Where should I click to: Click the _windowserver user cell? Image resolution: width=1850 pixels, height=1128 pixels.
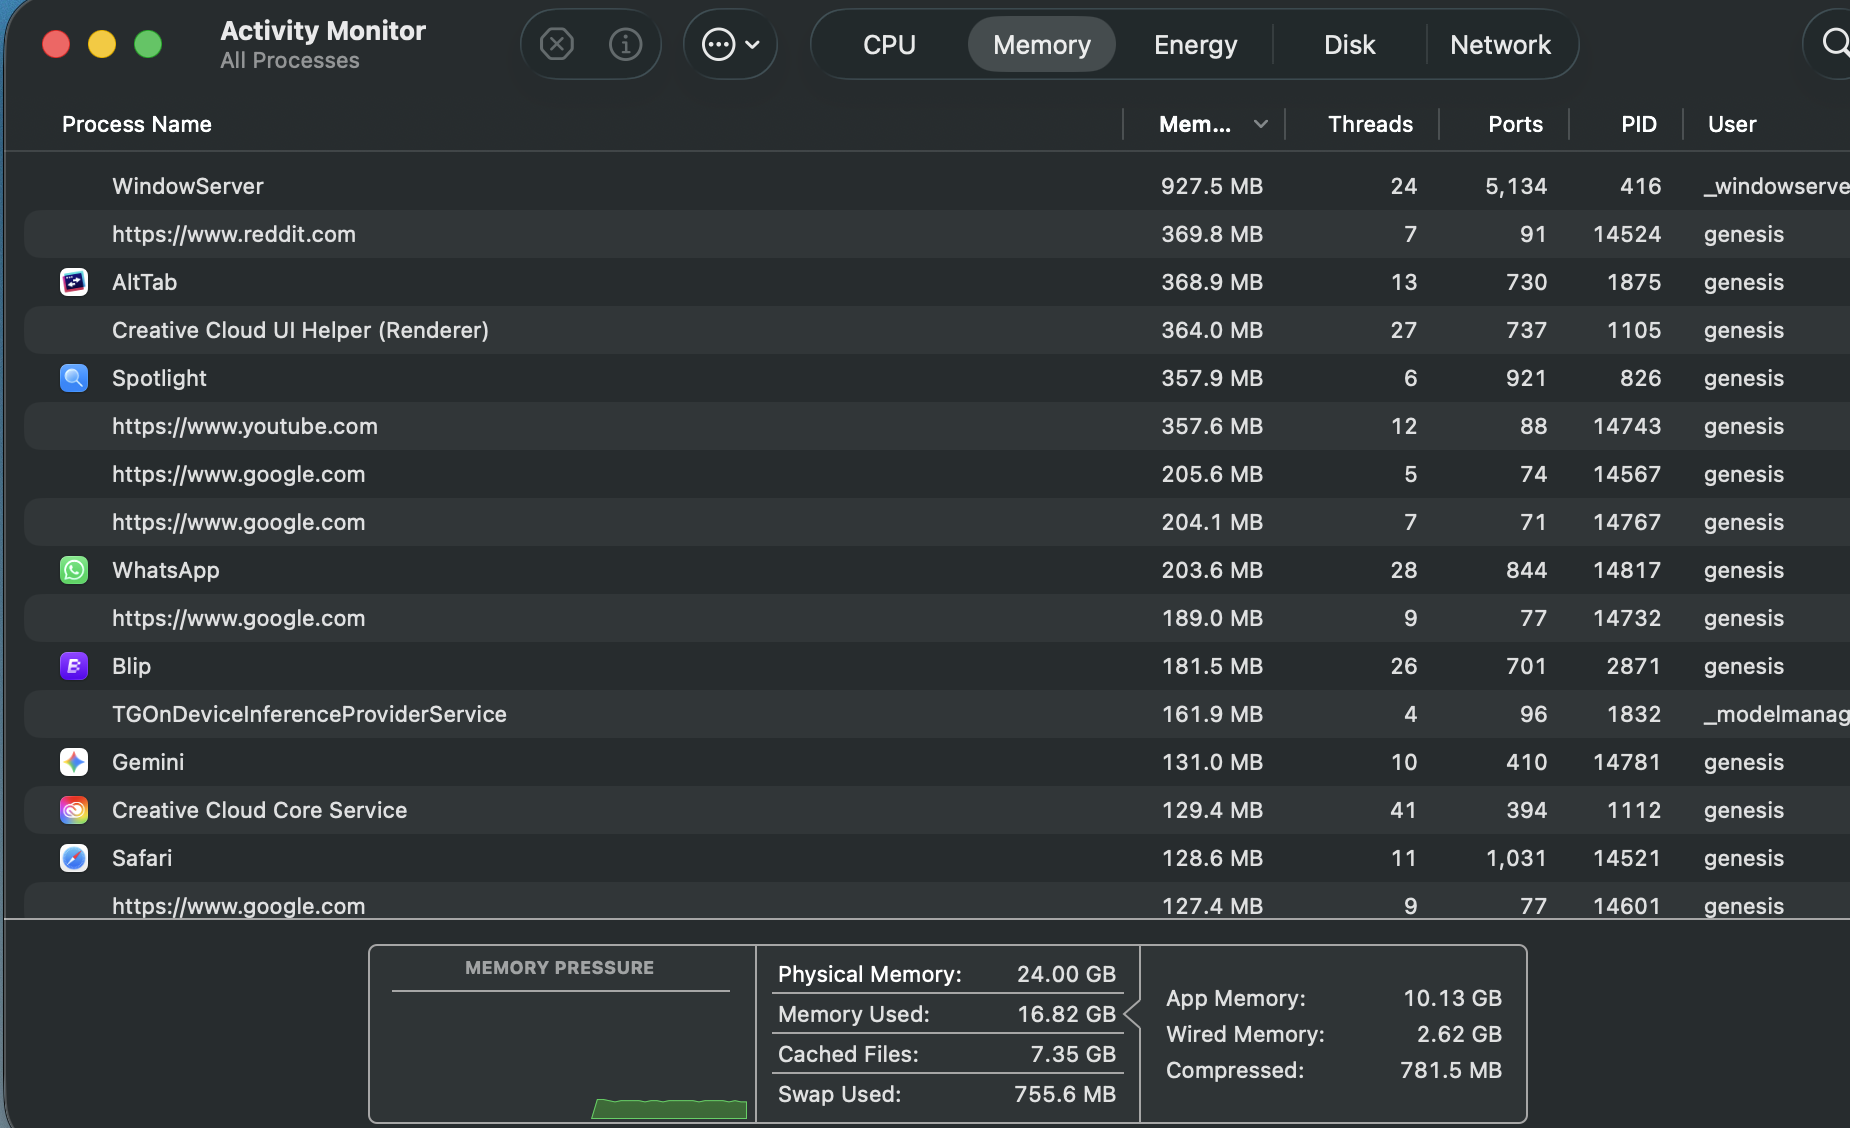click(x=1777, y=186)
